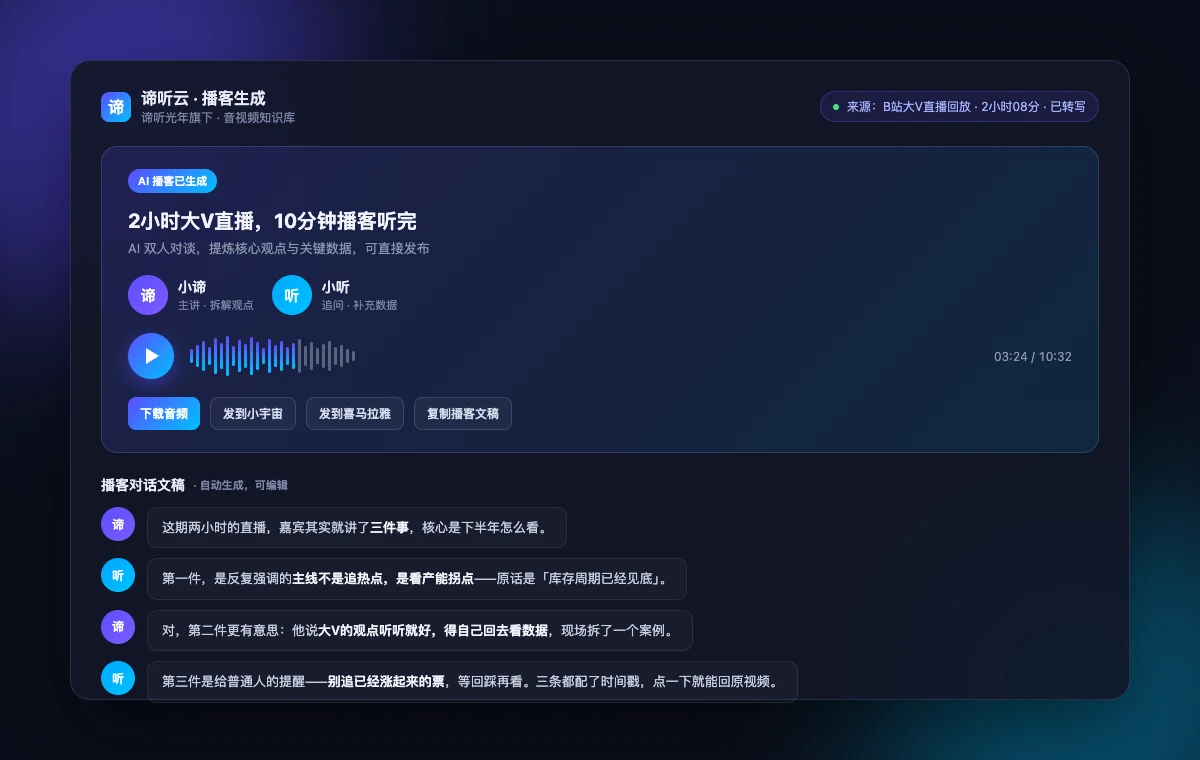The width and height of the screenshot is (1200, 760).
Task: Click transcript line 这期两小时的直播，嘉宾其实就讲了三件事
Action: (x=357, y=527)
